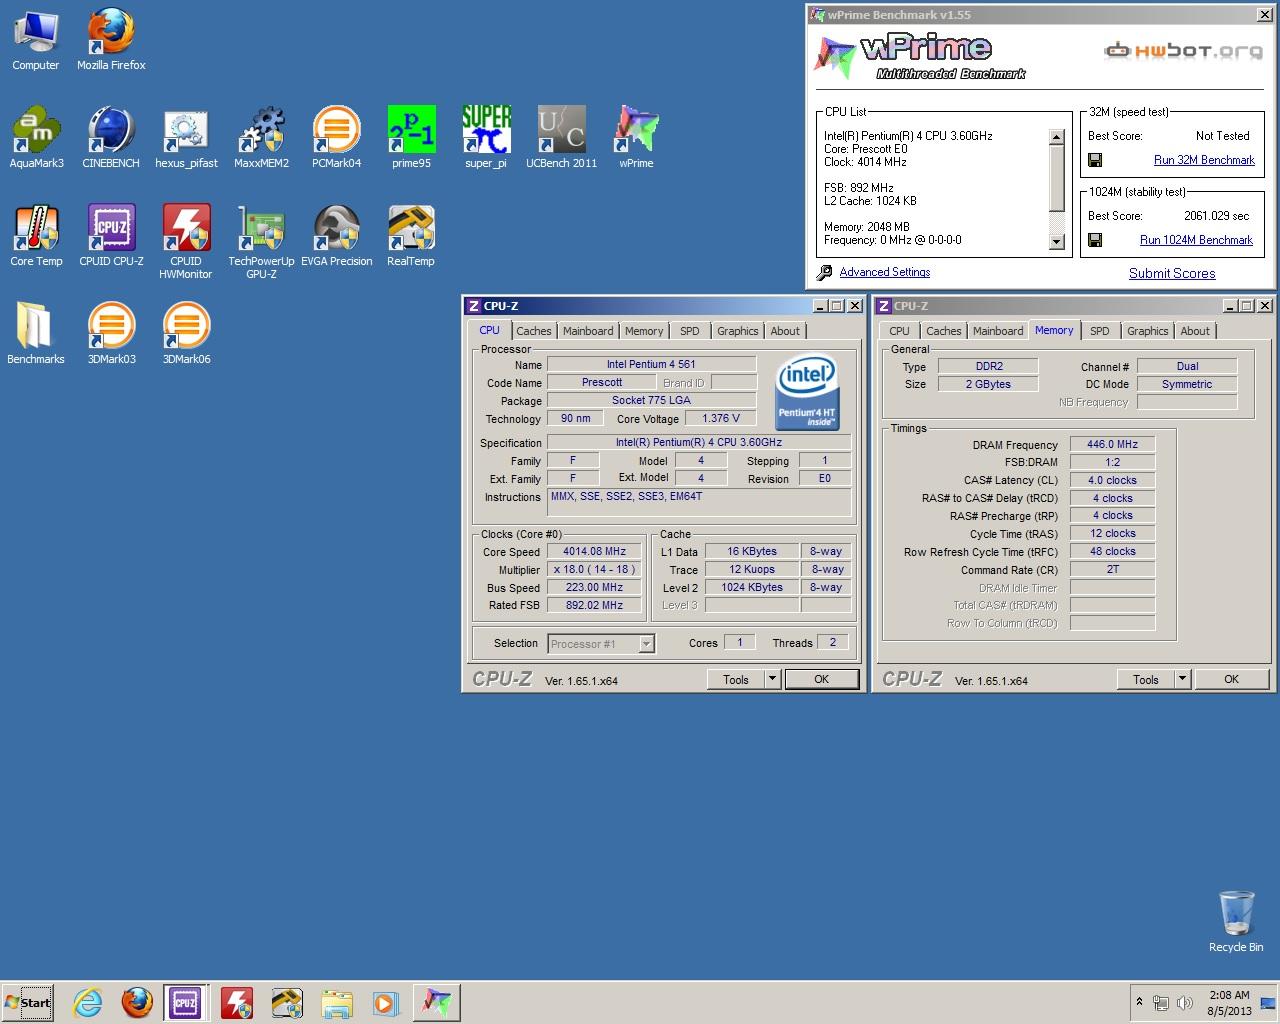Image resolution: width=1280 pixels, height=1024 pixels.
Task: Click OK in the left CPU-Z window
Action: 822,679
